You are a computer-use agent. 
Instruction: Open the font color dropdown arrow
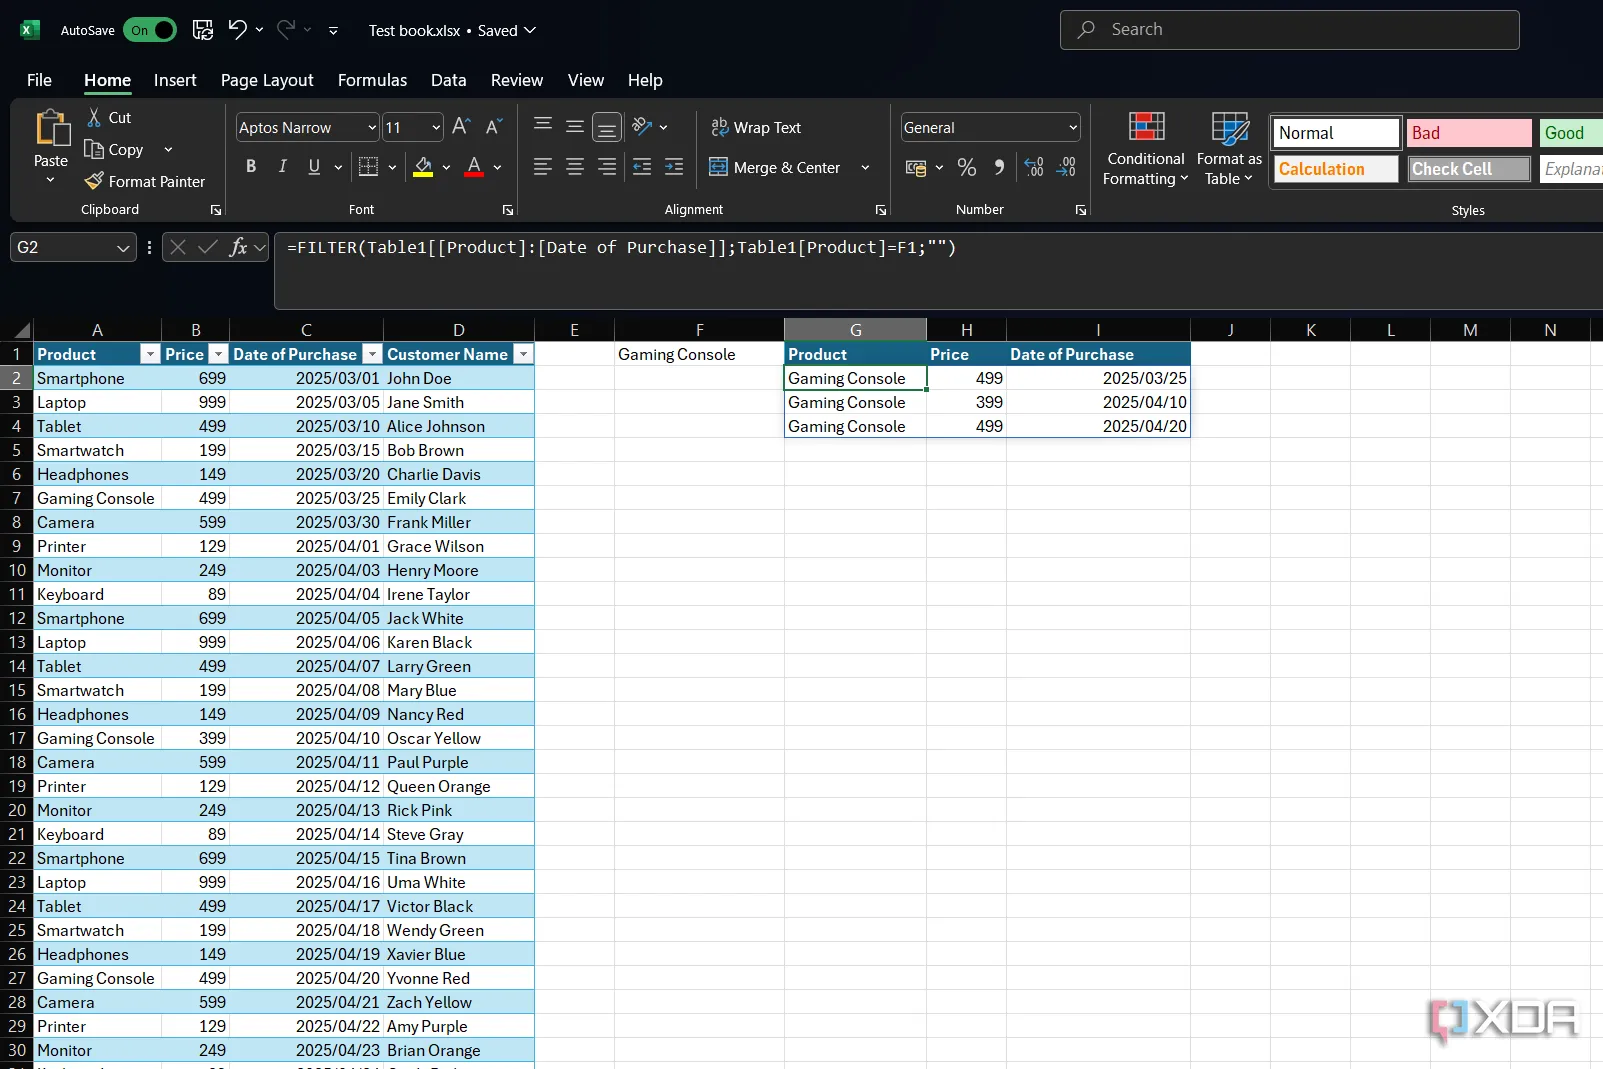click(x=498, y=168)
